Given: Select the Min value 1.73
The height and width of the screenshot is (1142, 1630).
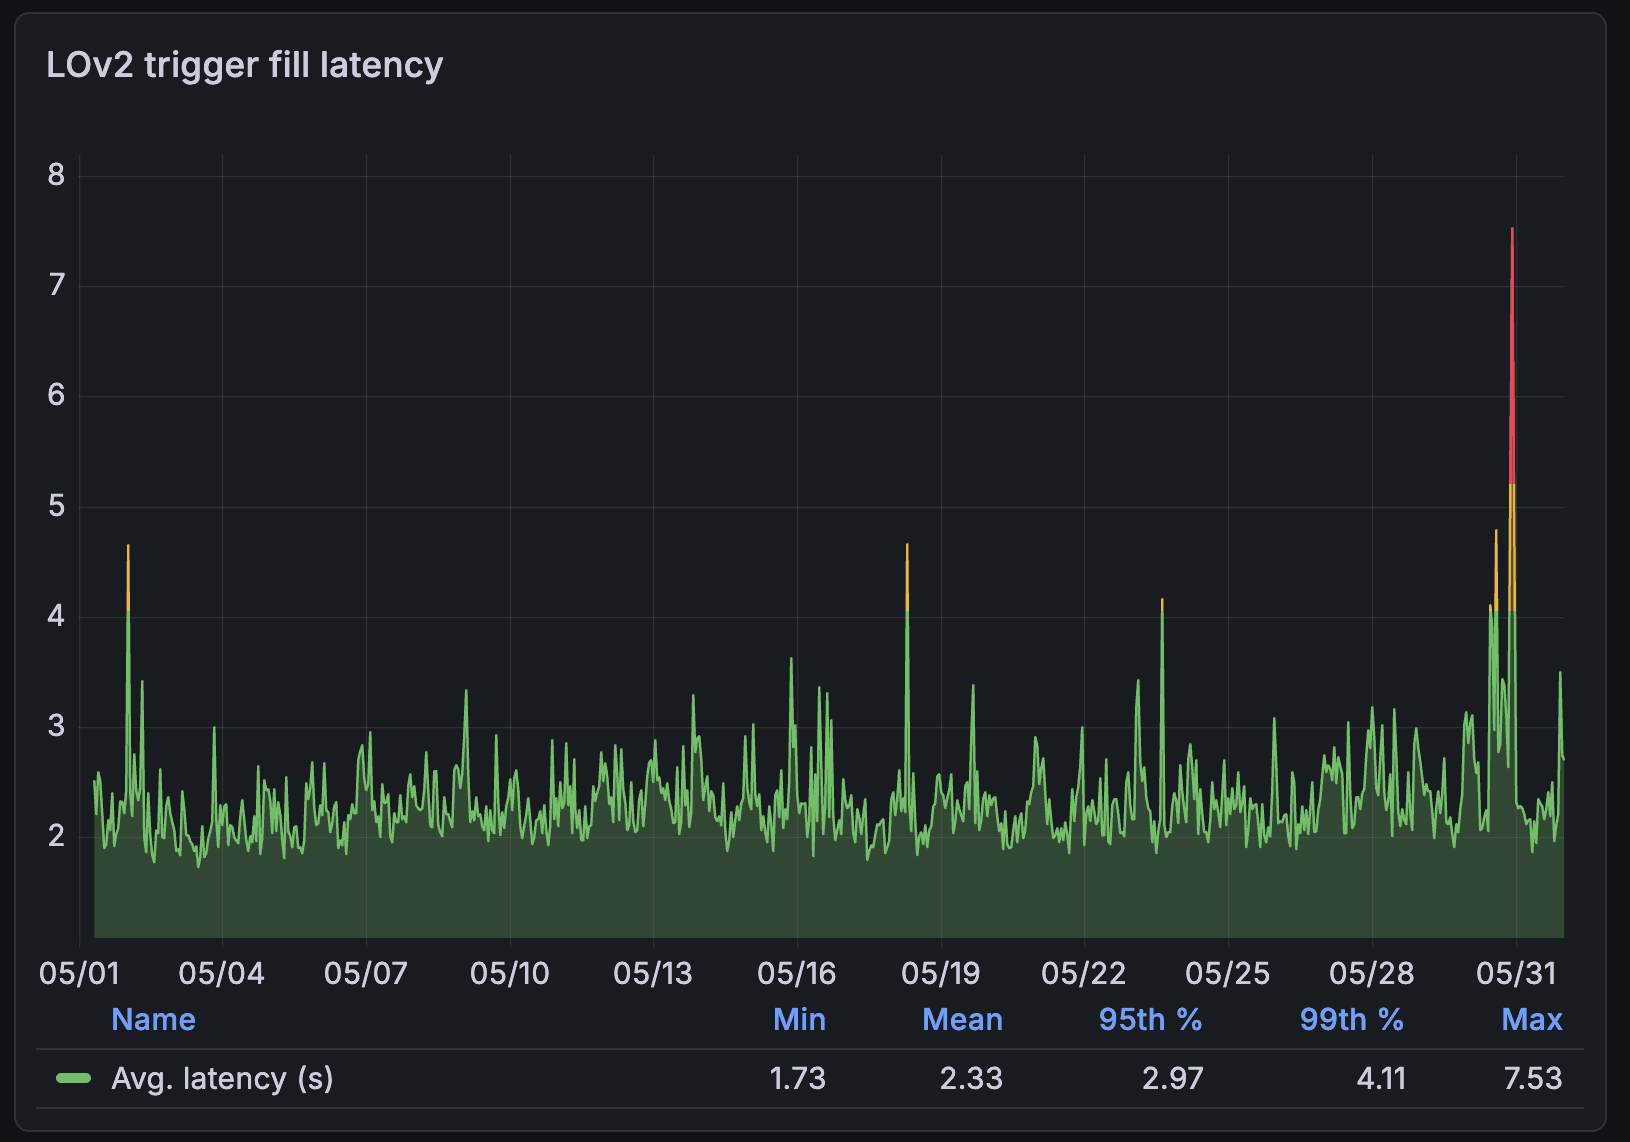Looking at the screenshot, I should (x=797, y=1078).
